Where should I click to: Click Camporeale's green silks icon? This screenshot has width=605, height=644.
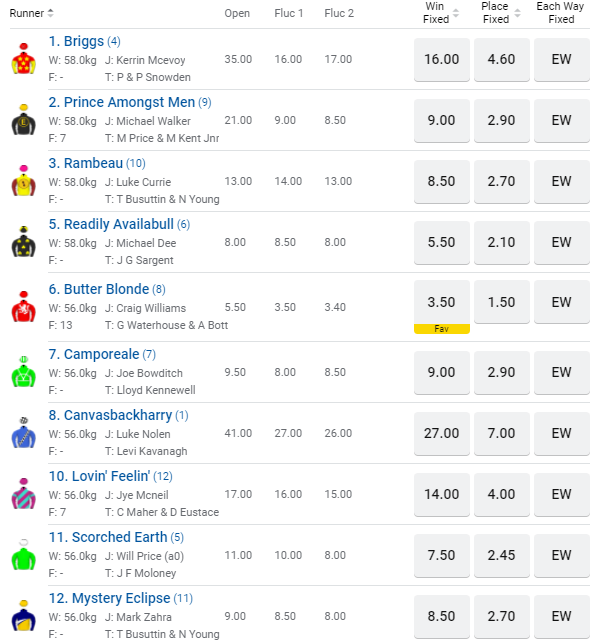coord(23,373)
